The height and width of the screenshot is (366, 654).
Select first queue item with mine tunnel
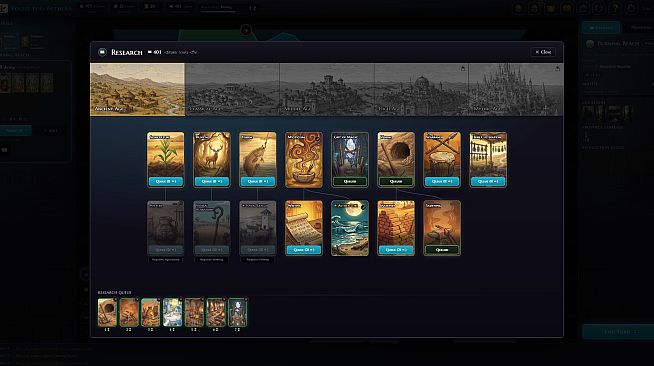[107, 312]
